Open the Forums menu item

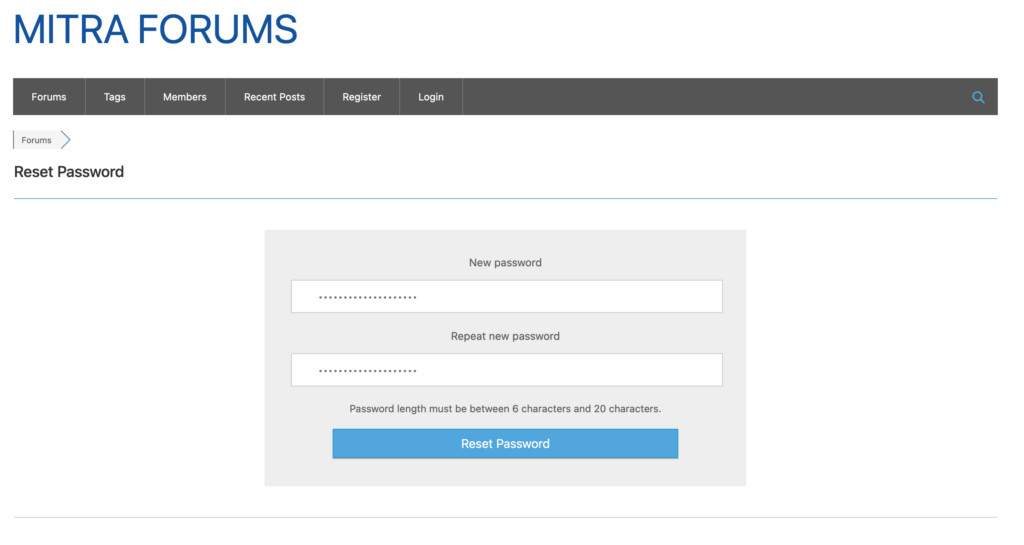49,97
